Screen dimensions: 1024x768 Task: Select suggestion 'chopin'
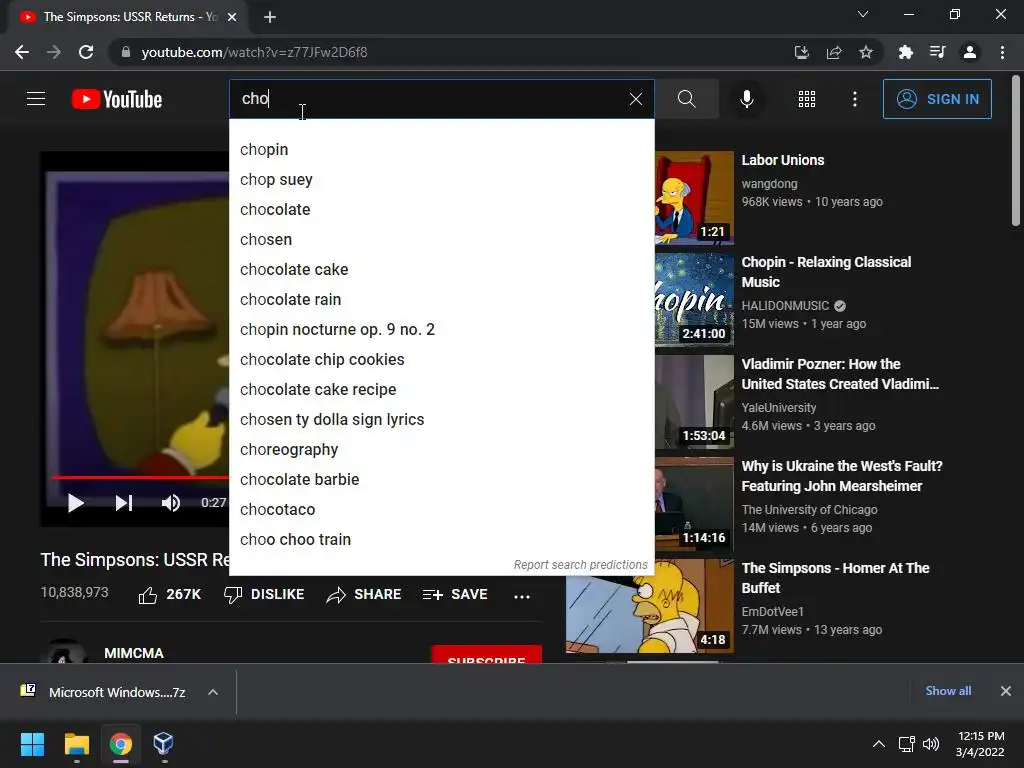[x=441, y=150]
